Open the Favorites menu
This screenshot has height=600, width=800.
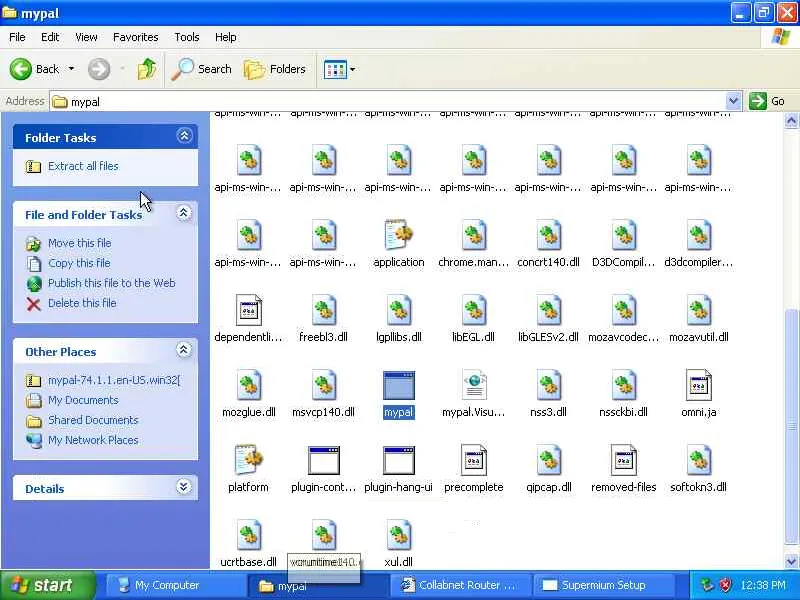(x=136, y=37)
